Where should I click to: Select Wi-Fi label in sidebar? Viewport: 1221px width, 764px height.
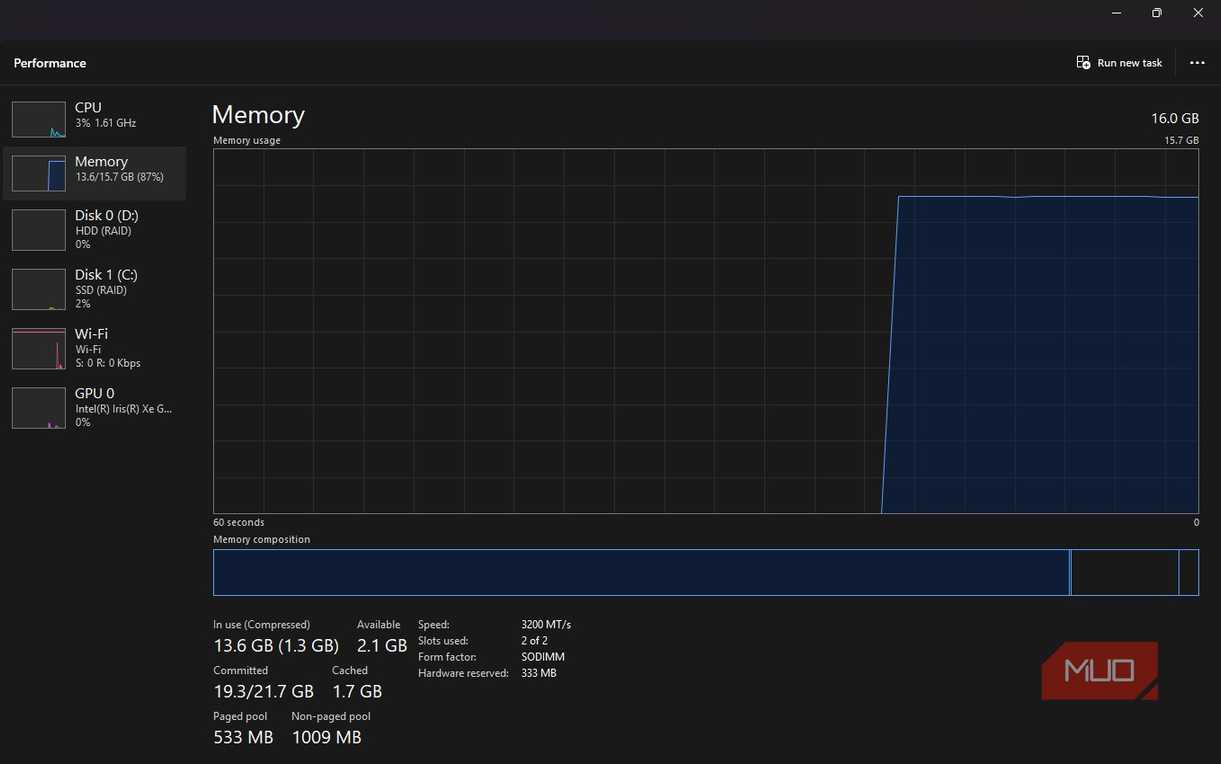[91, 333]
